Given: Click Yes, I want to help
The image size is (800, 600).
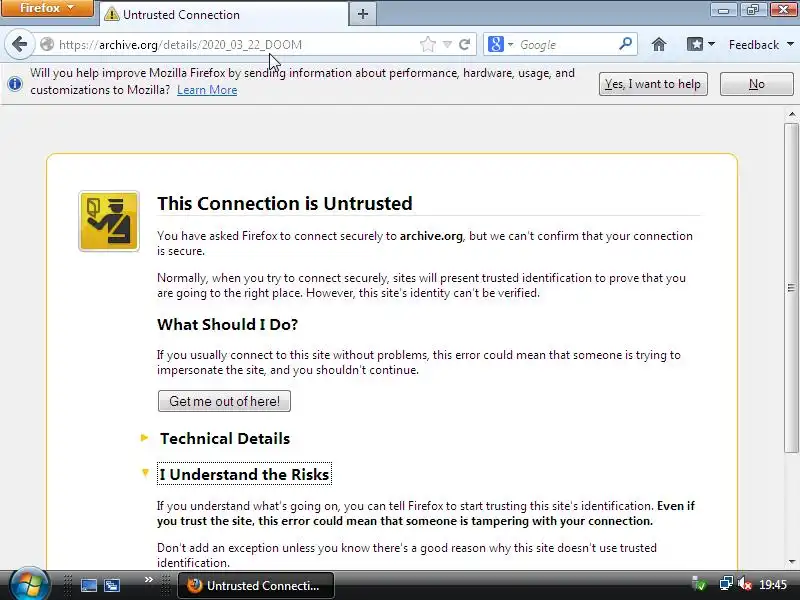Looking at the screenshot, I should pyautogui.click(x=653, y=84).
